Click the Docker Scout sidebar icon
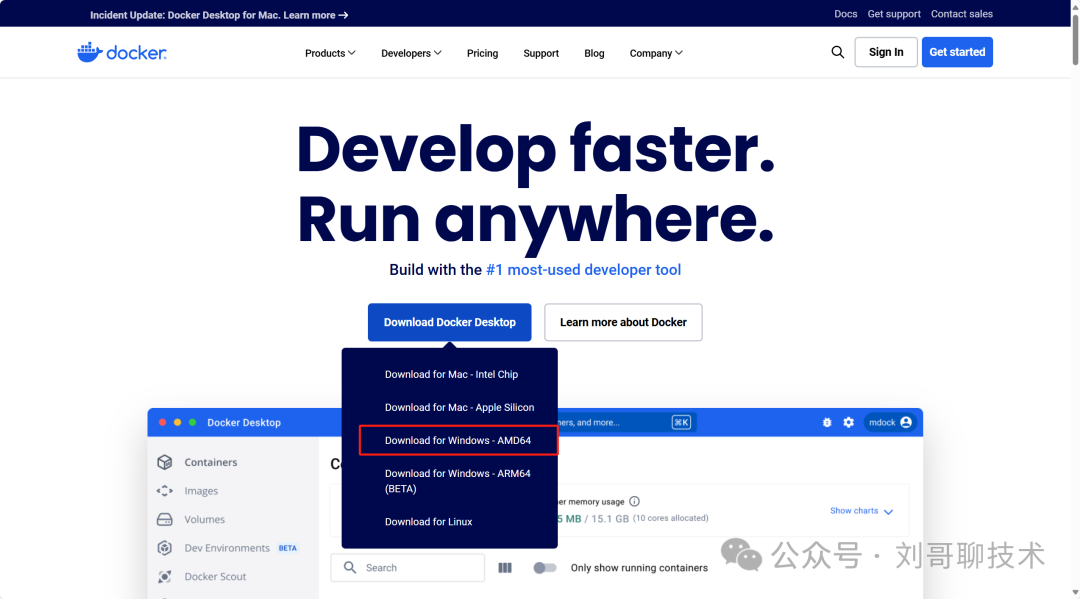Viewport: 1080px width, 599px height. click(165, 576)
